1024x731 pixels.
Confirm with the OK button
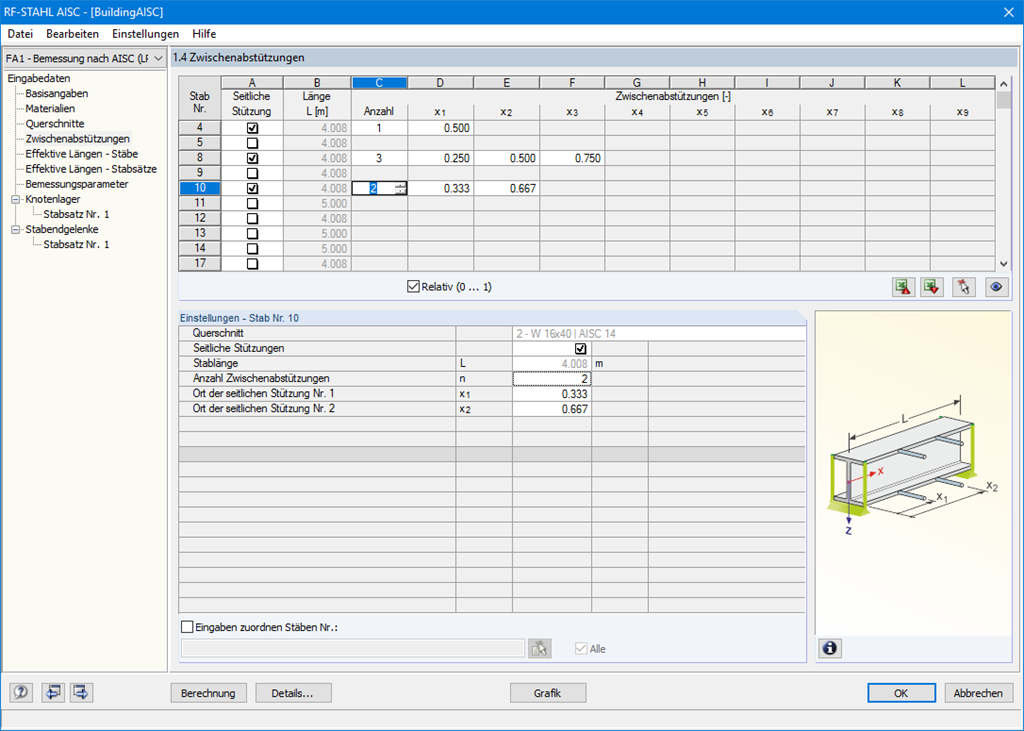(x=901, y=693)
